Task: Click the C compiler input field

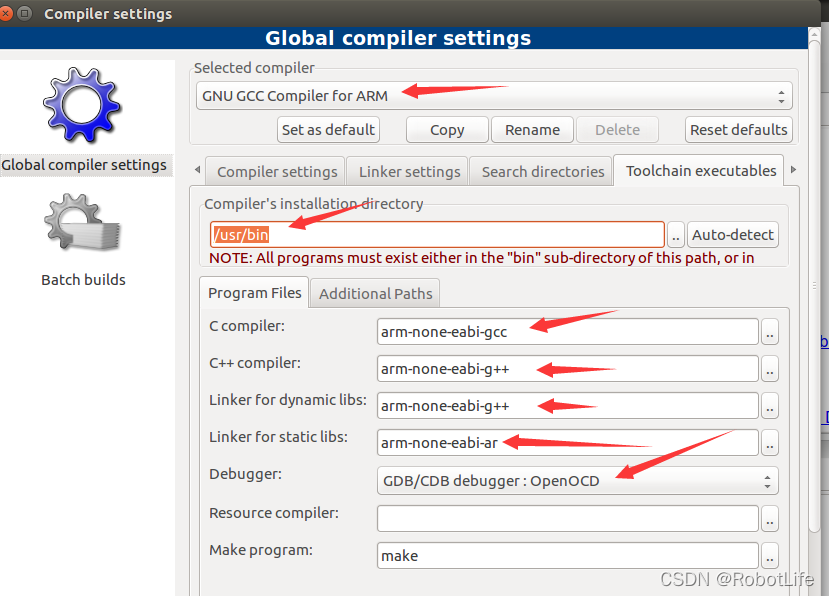Action: click(x=568, y=332)
